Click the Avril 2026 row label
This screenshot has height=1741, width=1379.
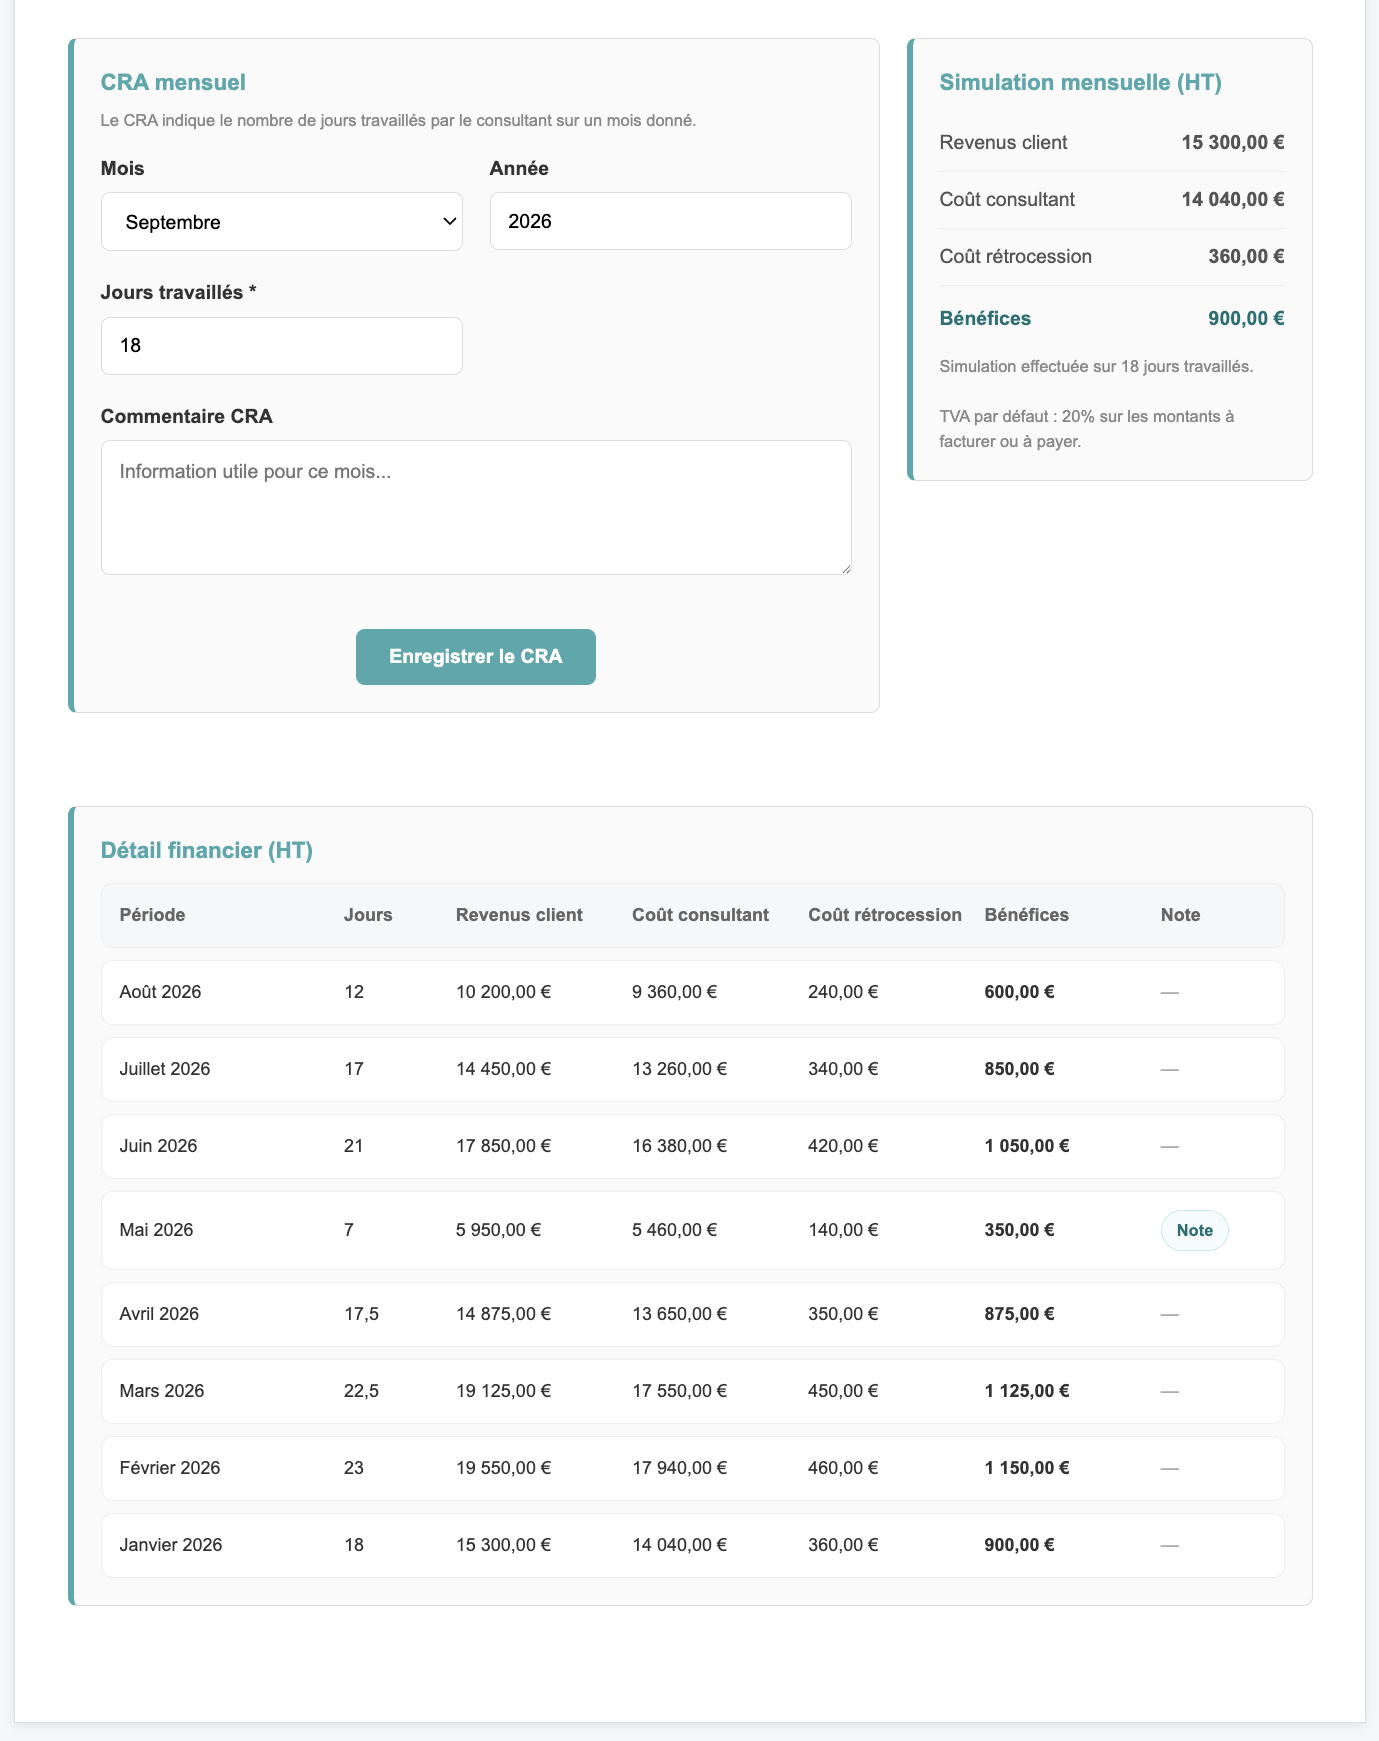[159, 1314]
